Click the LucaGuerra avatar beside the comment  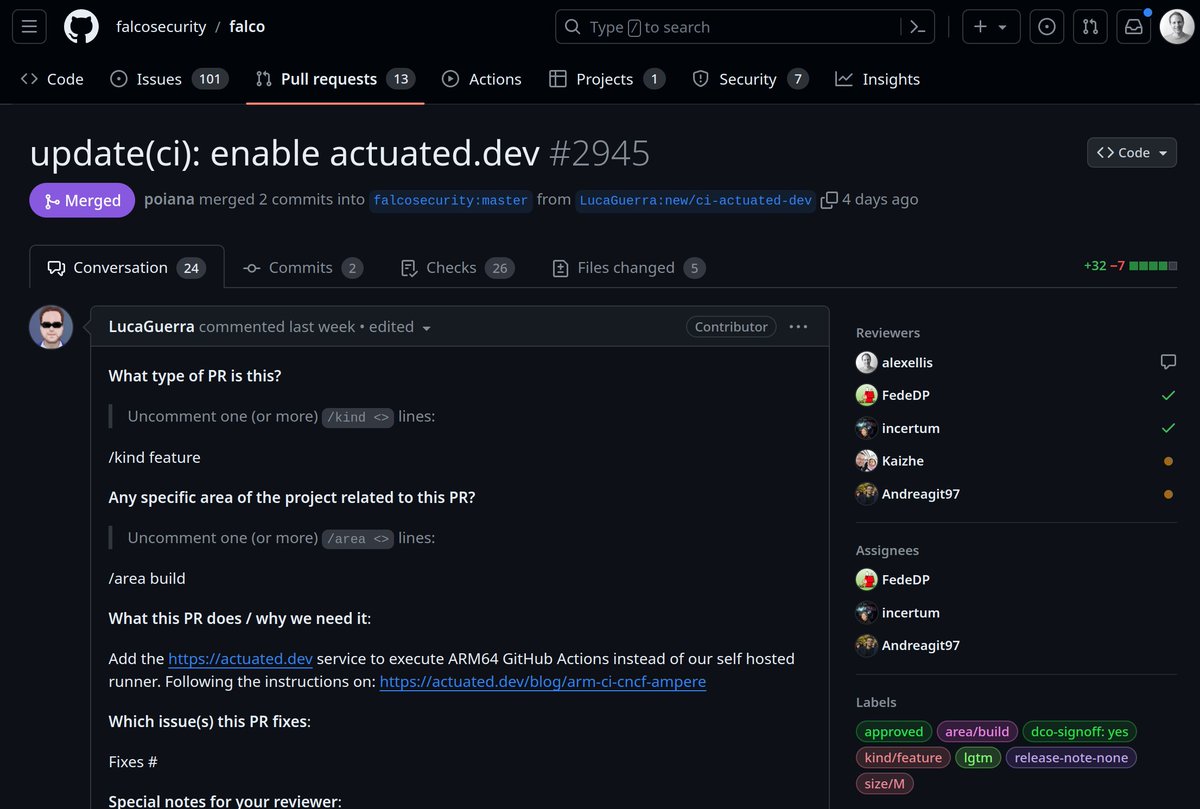[51, 327]
